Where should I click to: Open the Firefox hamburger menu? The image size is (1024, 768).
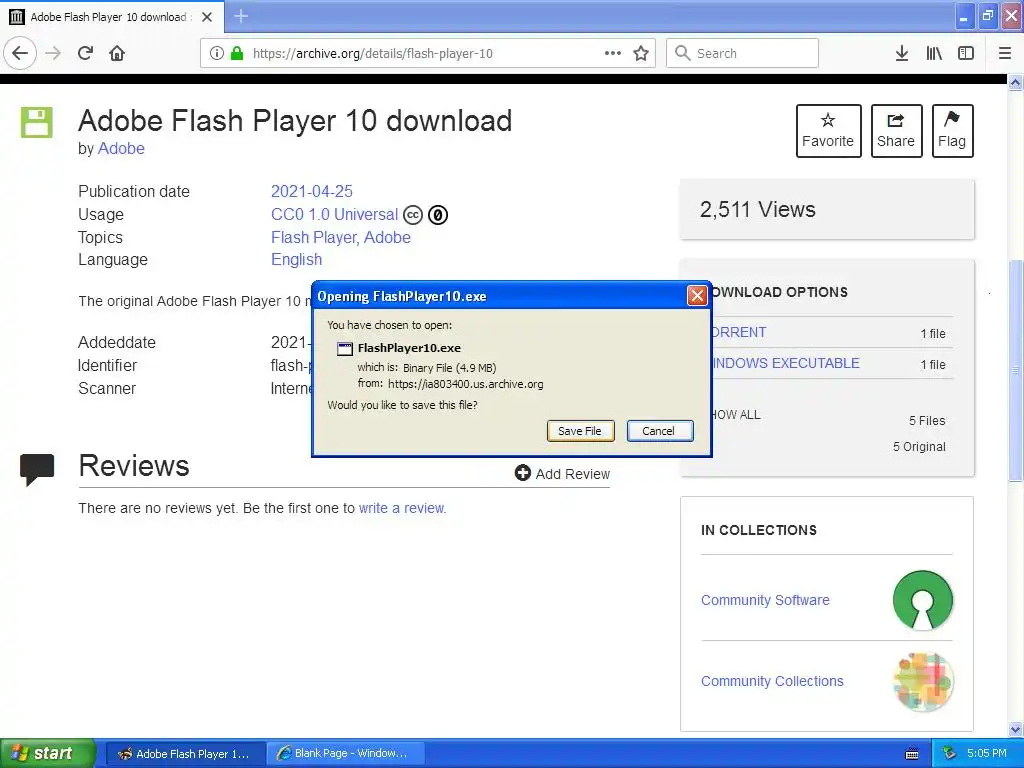point(1005,53)
